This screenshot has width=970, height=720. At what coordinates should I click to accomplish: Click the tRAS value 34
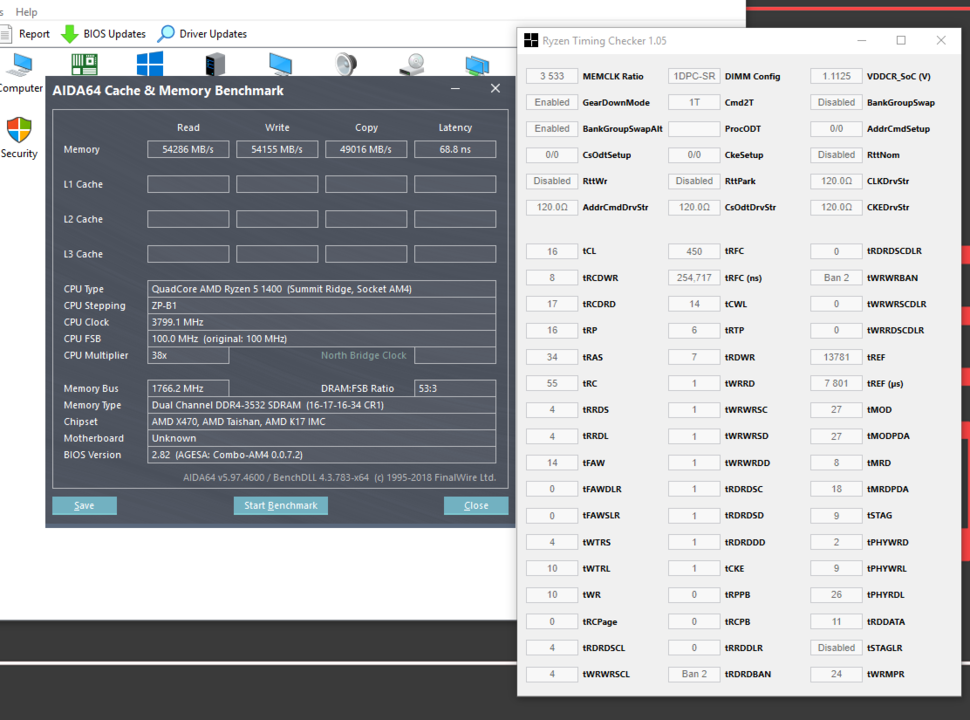tap(552, 357)
